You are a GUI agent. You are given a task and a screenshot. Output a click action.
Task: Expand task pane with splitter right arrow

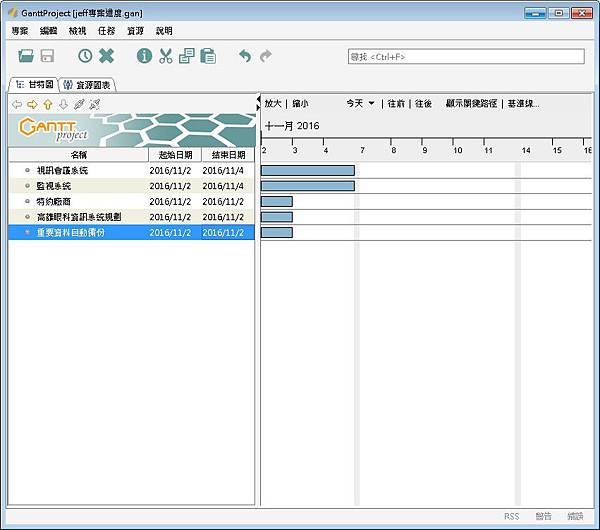pyautogui.click(x=258, y=108)
